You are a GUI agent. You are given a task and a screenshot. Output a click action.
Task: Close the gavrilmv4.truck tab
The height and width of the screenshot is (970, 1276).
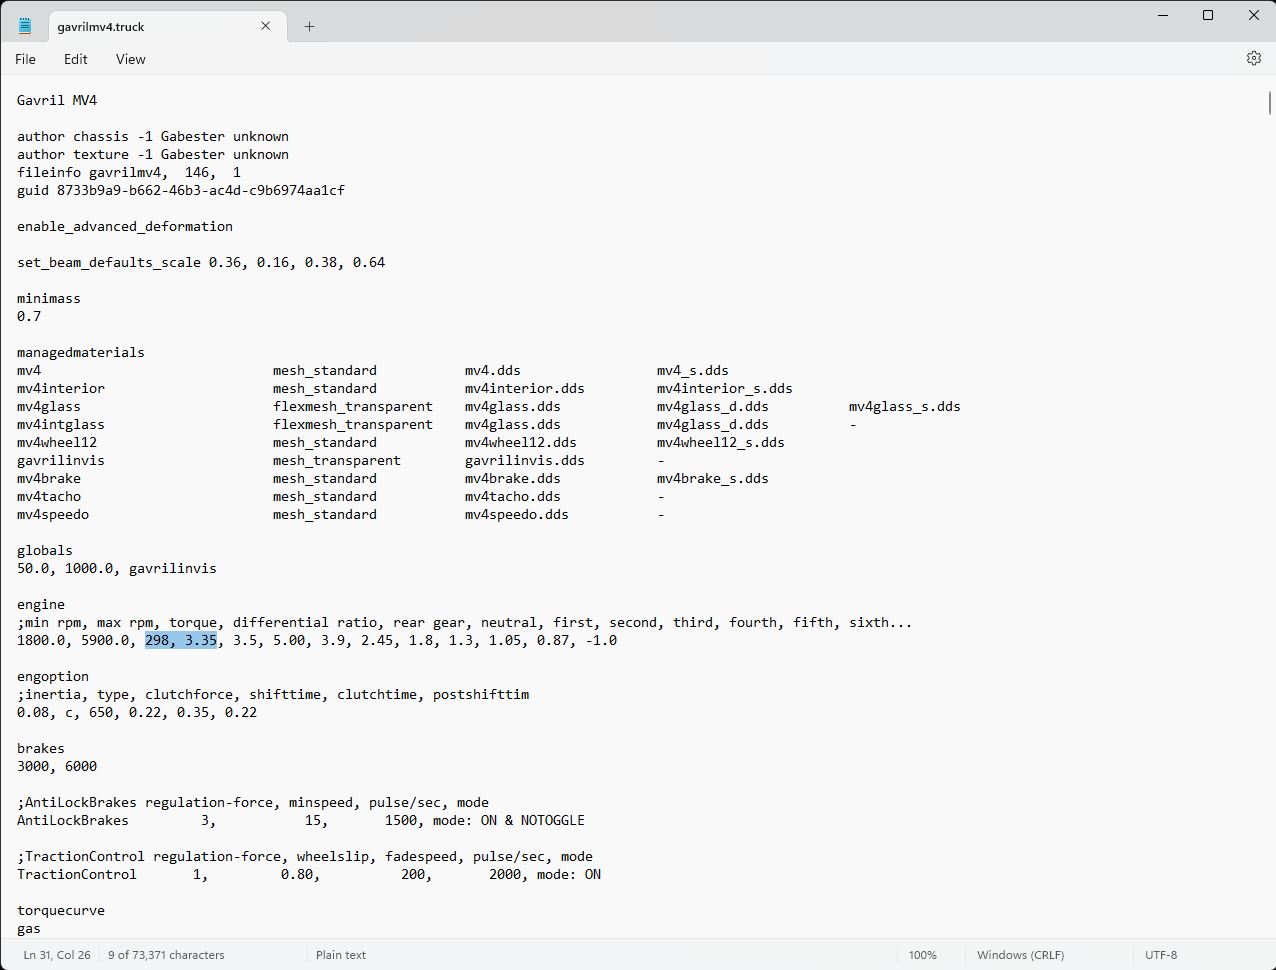coord(266,26)
